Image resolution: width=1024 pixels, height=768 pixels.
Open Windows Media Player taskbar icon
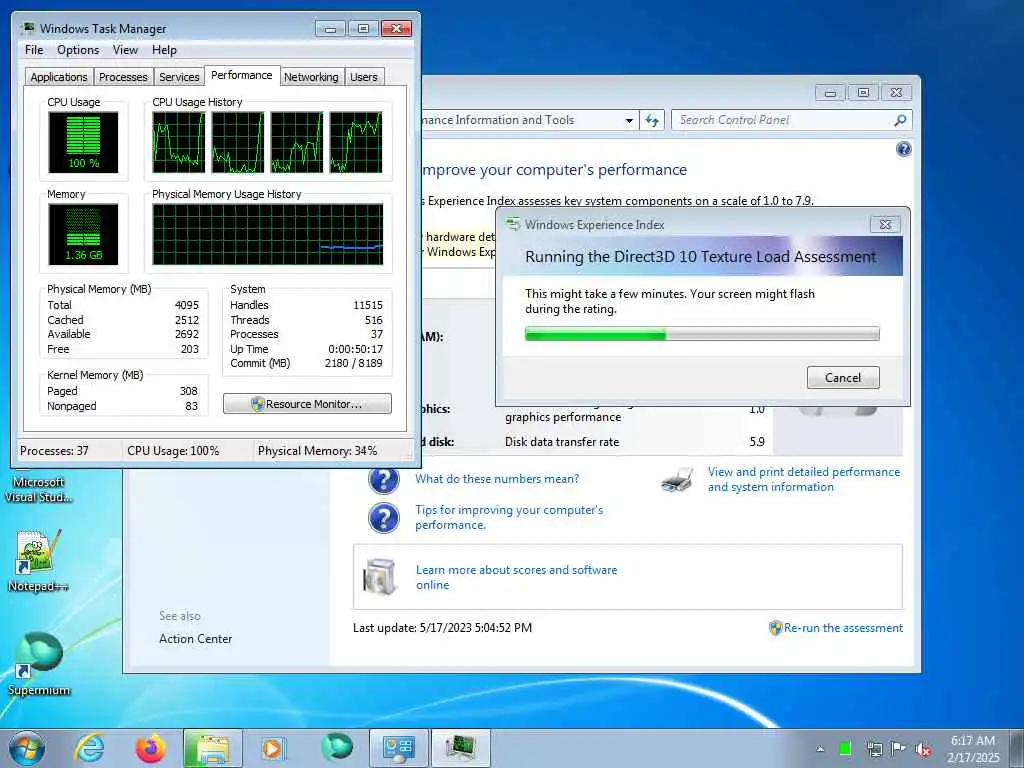(273, 748)
